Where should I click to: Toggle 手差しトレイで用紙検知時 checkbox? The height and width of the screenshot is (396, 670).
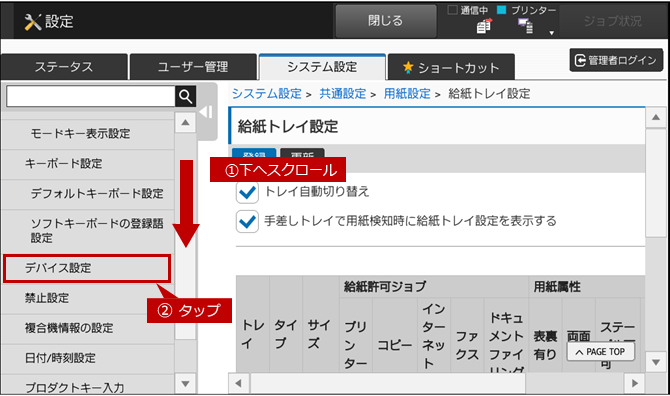point(247,221)
